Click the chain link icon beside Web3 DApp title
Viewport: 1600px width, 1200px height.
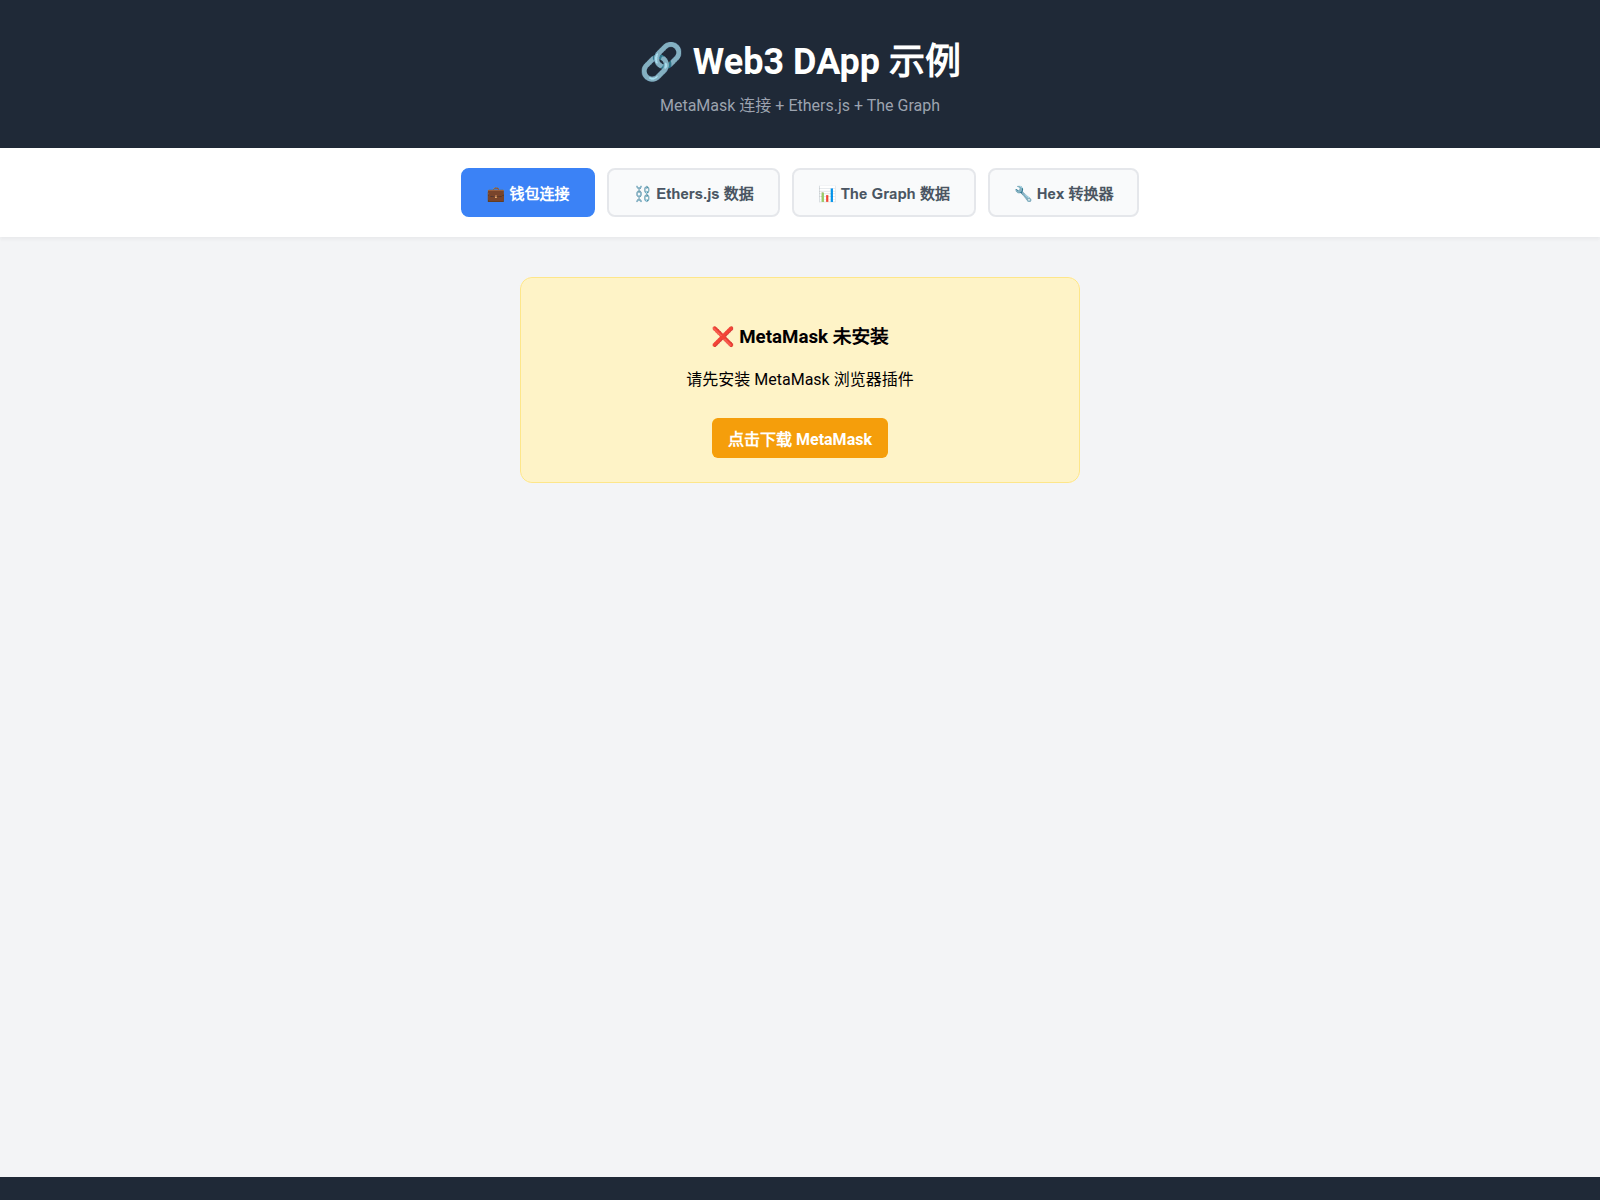[x=661, y=62]
